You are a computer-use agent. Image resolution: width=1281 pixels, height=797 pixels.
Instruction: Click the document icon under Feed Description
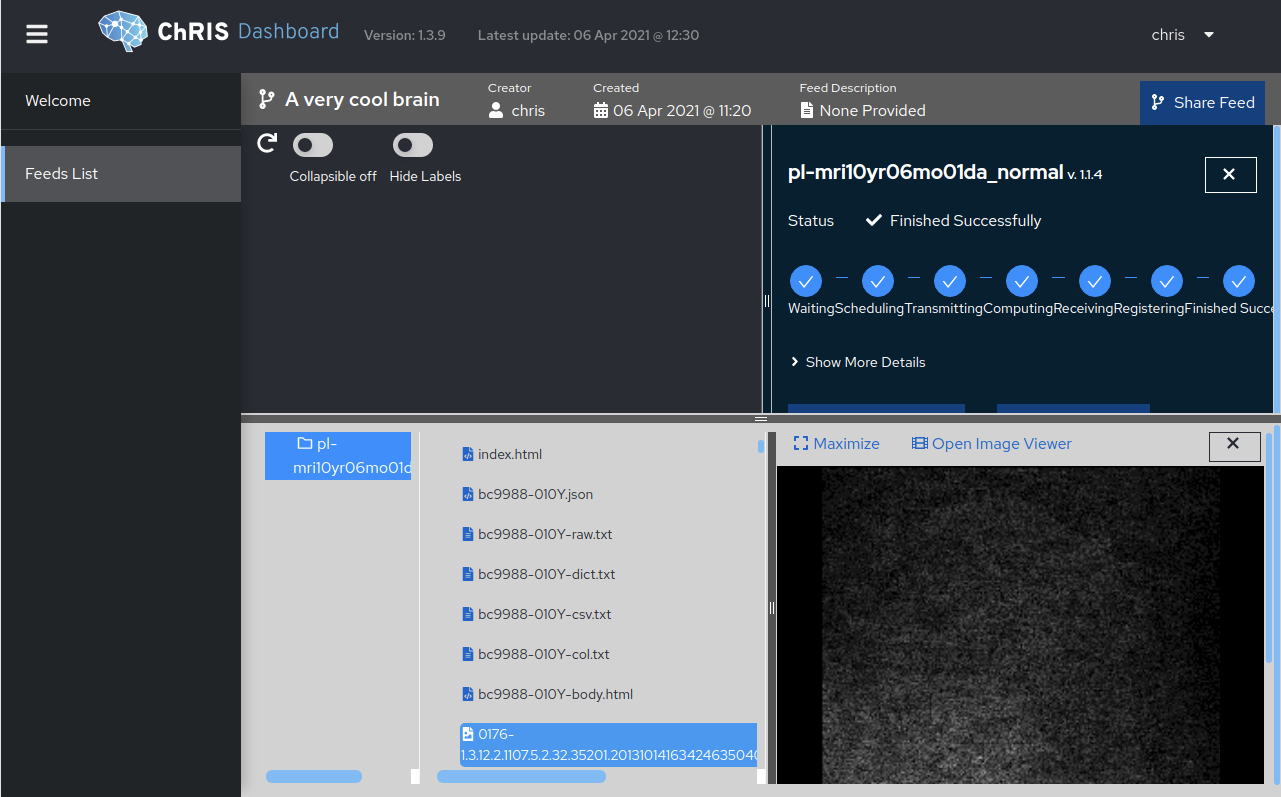point(807,111)
